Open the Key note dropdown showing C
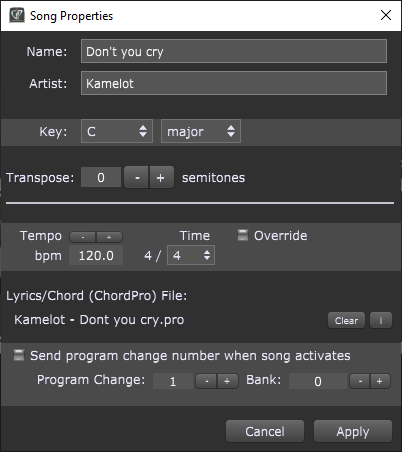 [x=117, y=131]
